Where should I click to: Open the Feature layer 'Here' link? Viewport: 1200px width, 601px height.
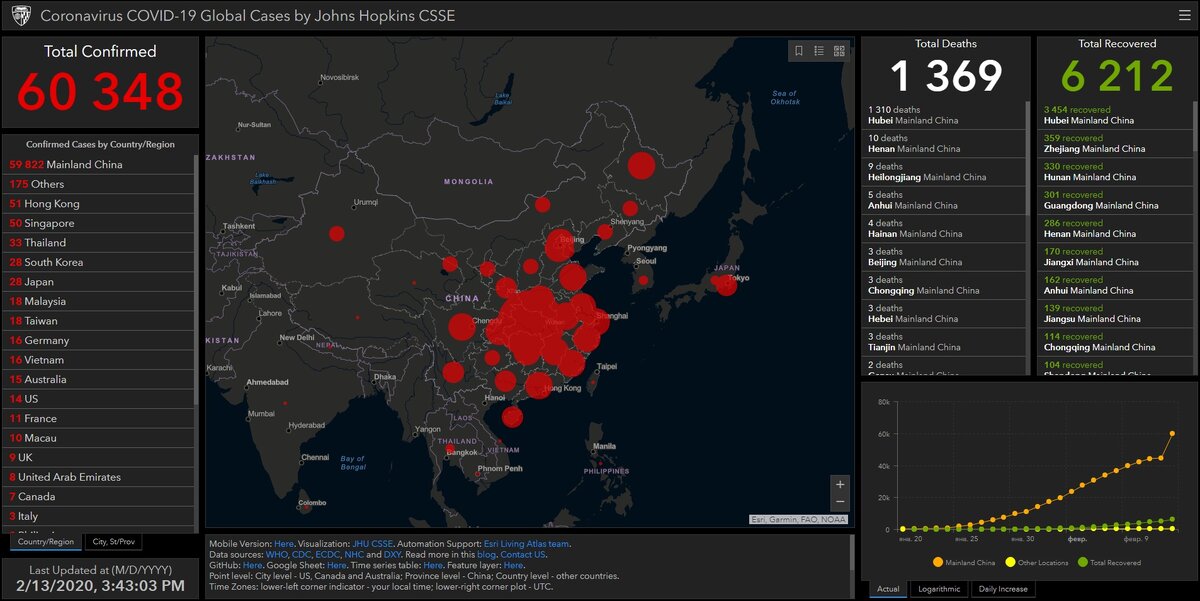click(514, 565)
